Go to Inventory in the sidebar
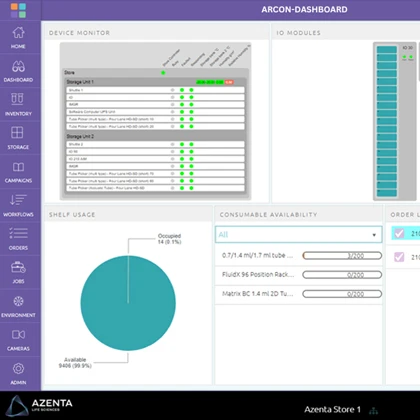The width and height of the screenshot is (420, 420). [x=18, y=105]
